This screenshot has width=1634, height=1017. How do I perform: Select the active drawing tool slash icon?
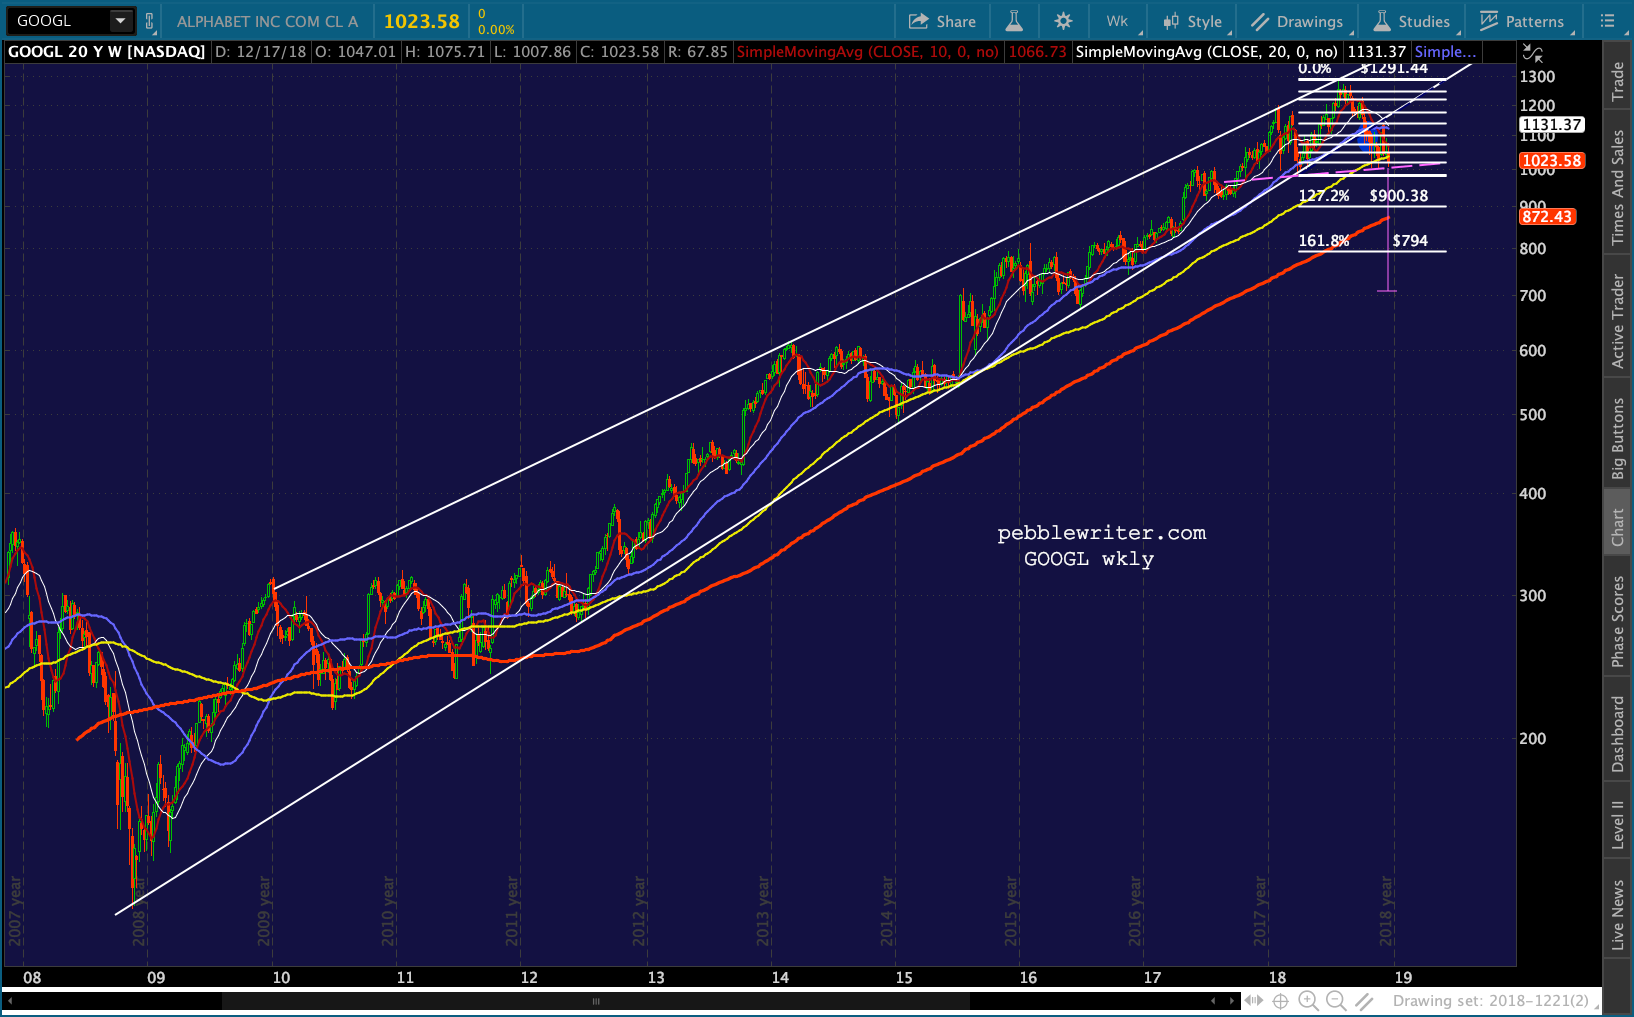pos(1364,1001)
